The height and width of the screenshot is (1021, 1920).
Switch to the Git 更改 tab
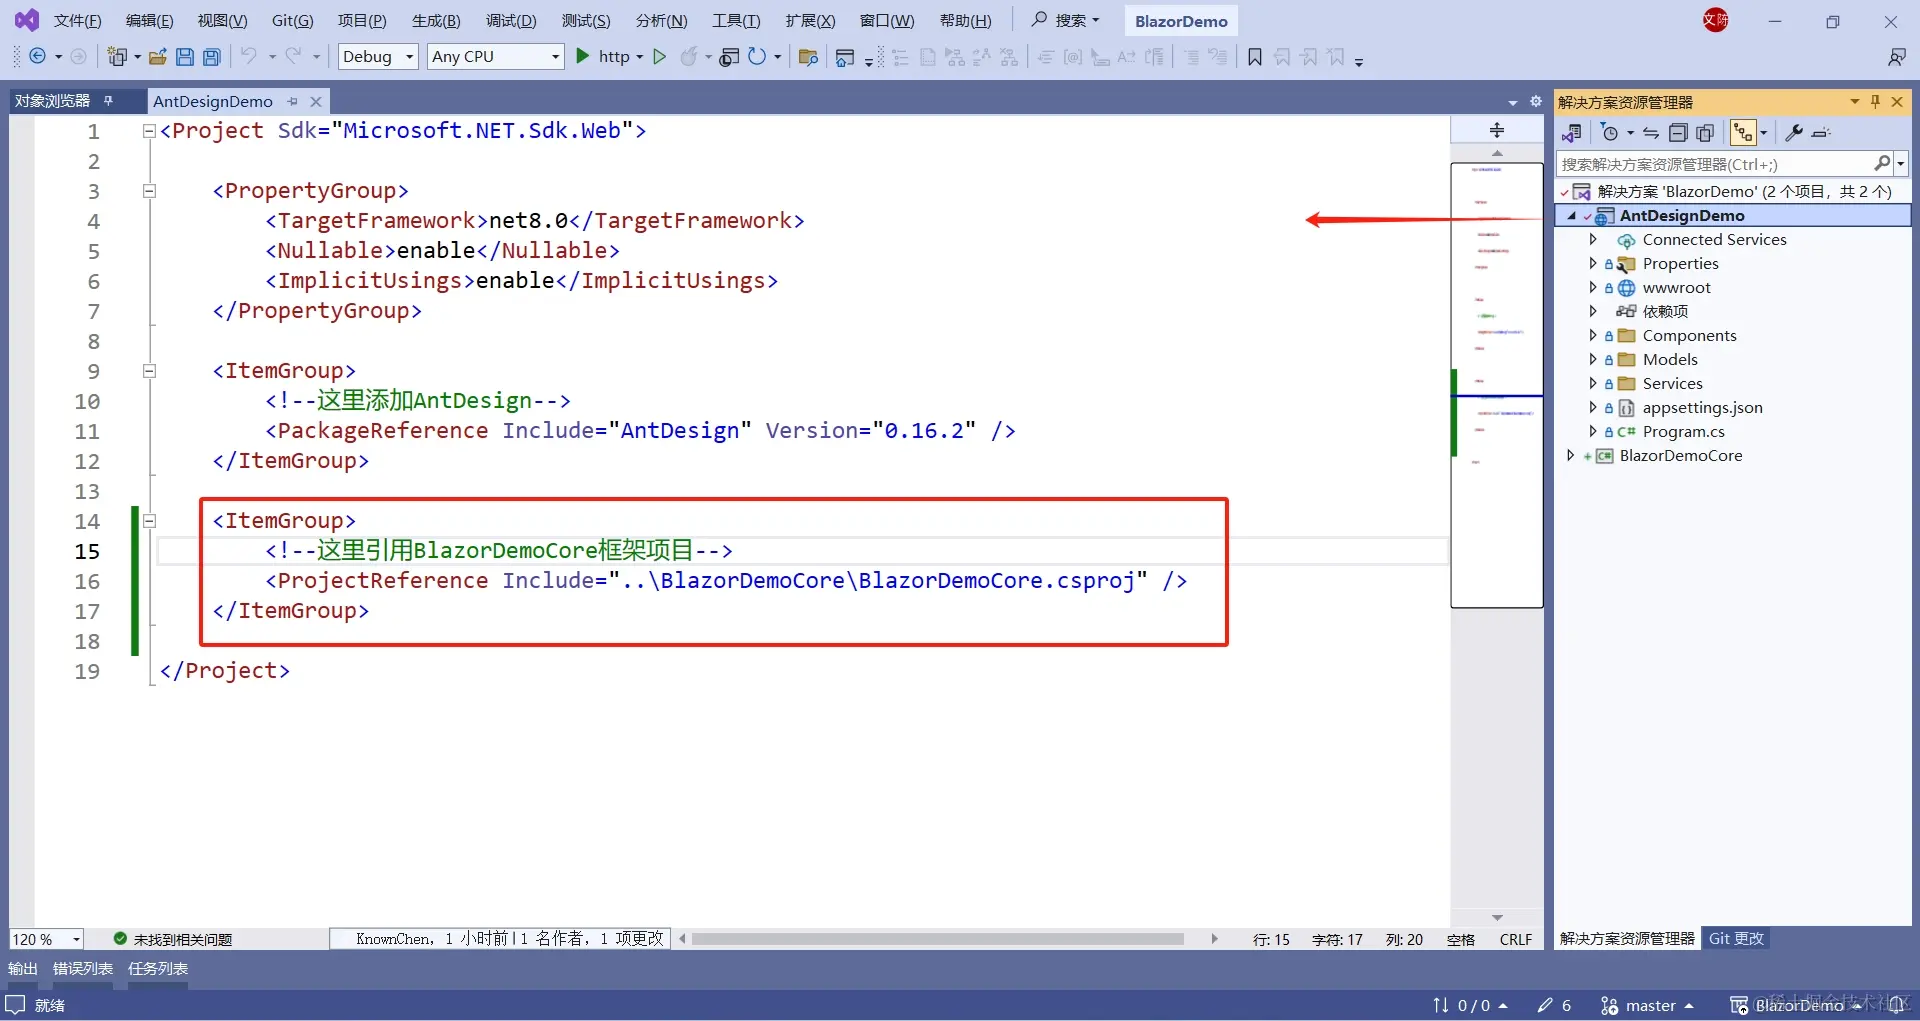tap(1736, 938)
